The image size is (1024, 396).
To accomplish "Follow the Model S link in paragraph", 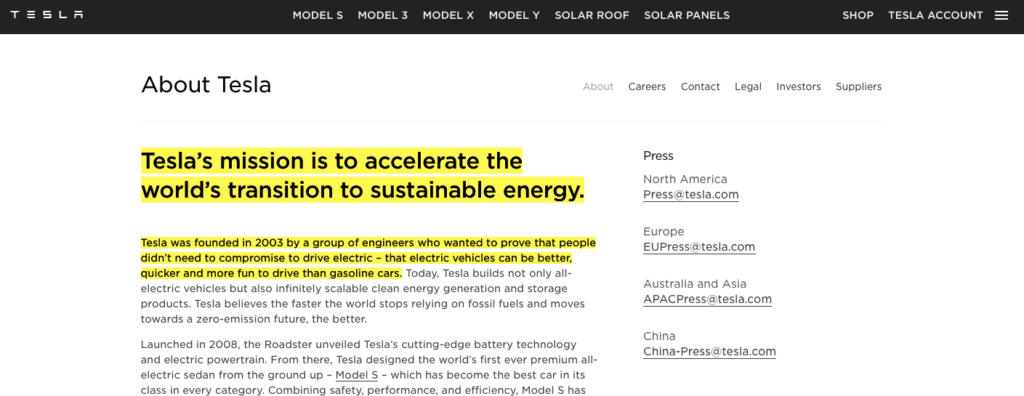I will click(x=357, y=375).
